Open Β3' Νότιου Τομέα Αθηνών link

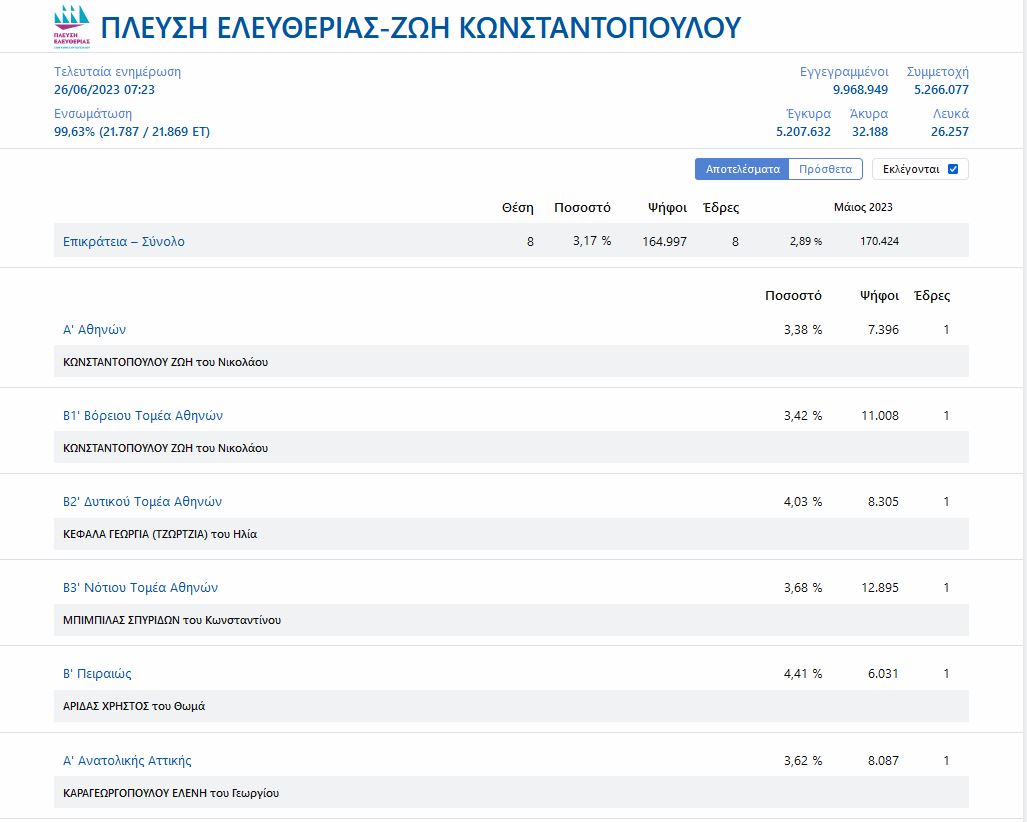tap(140, 587)
